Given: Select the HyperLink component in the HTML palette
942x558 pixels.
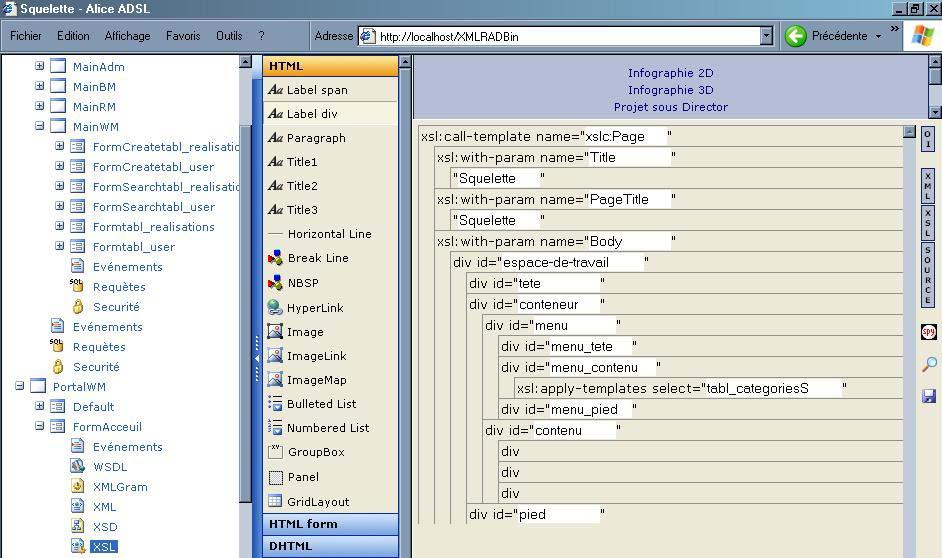Looking at the screenshot, I should pyautogui.click(x=315, y=308).
